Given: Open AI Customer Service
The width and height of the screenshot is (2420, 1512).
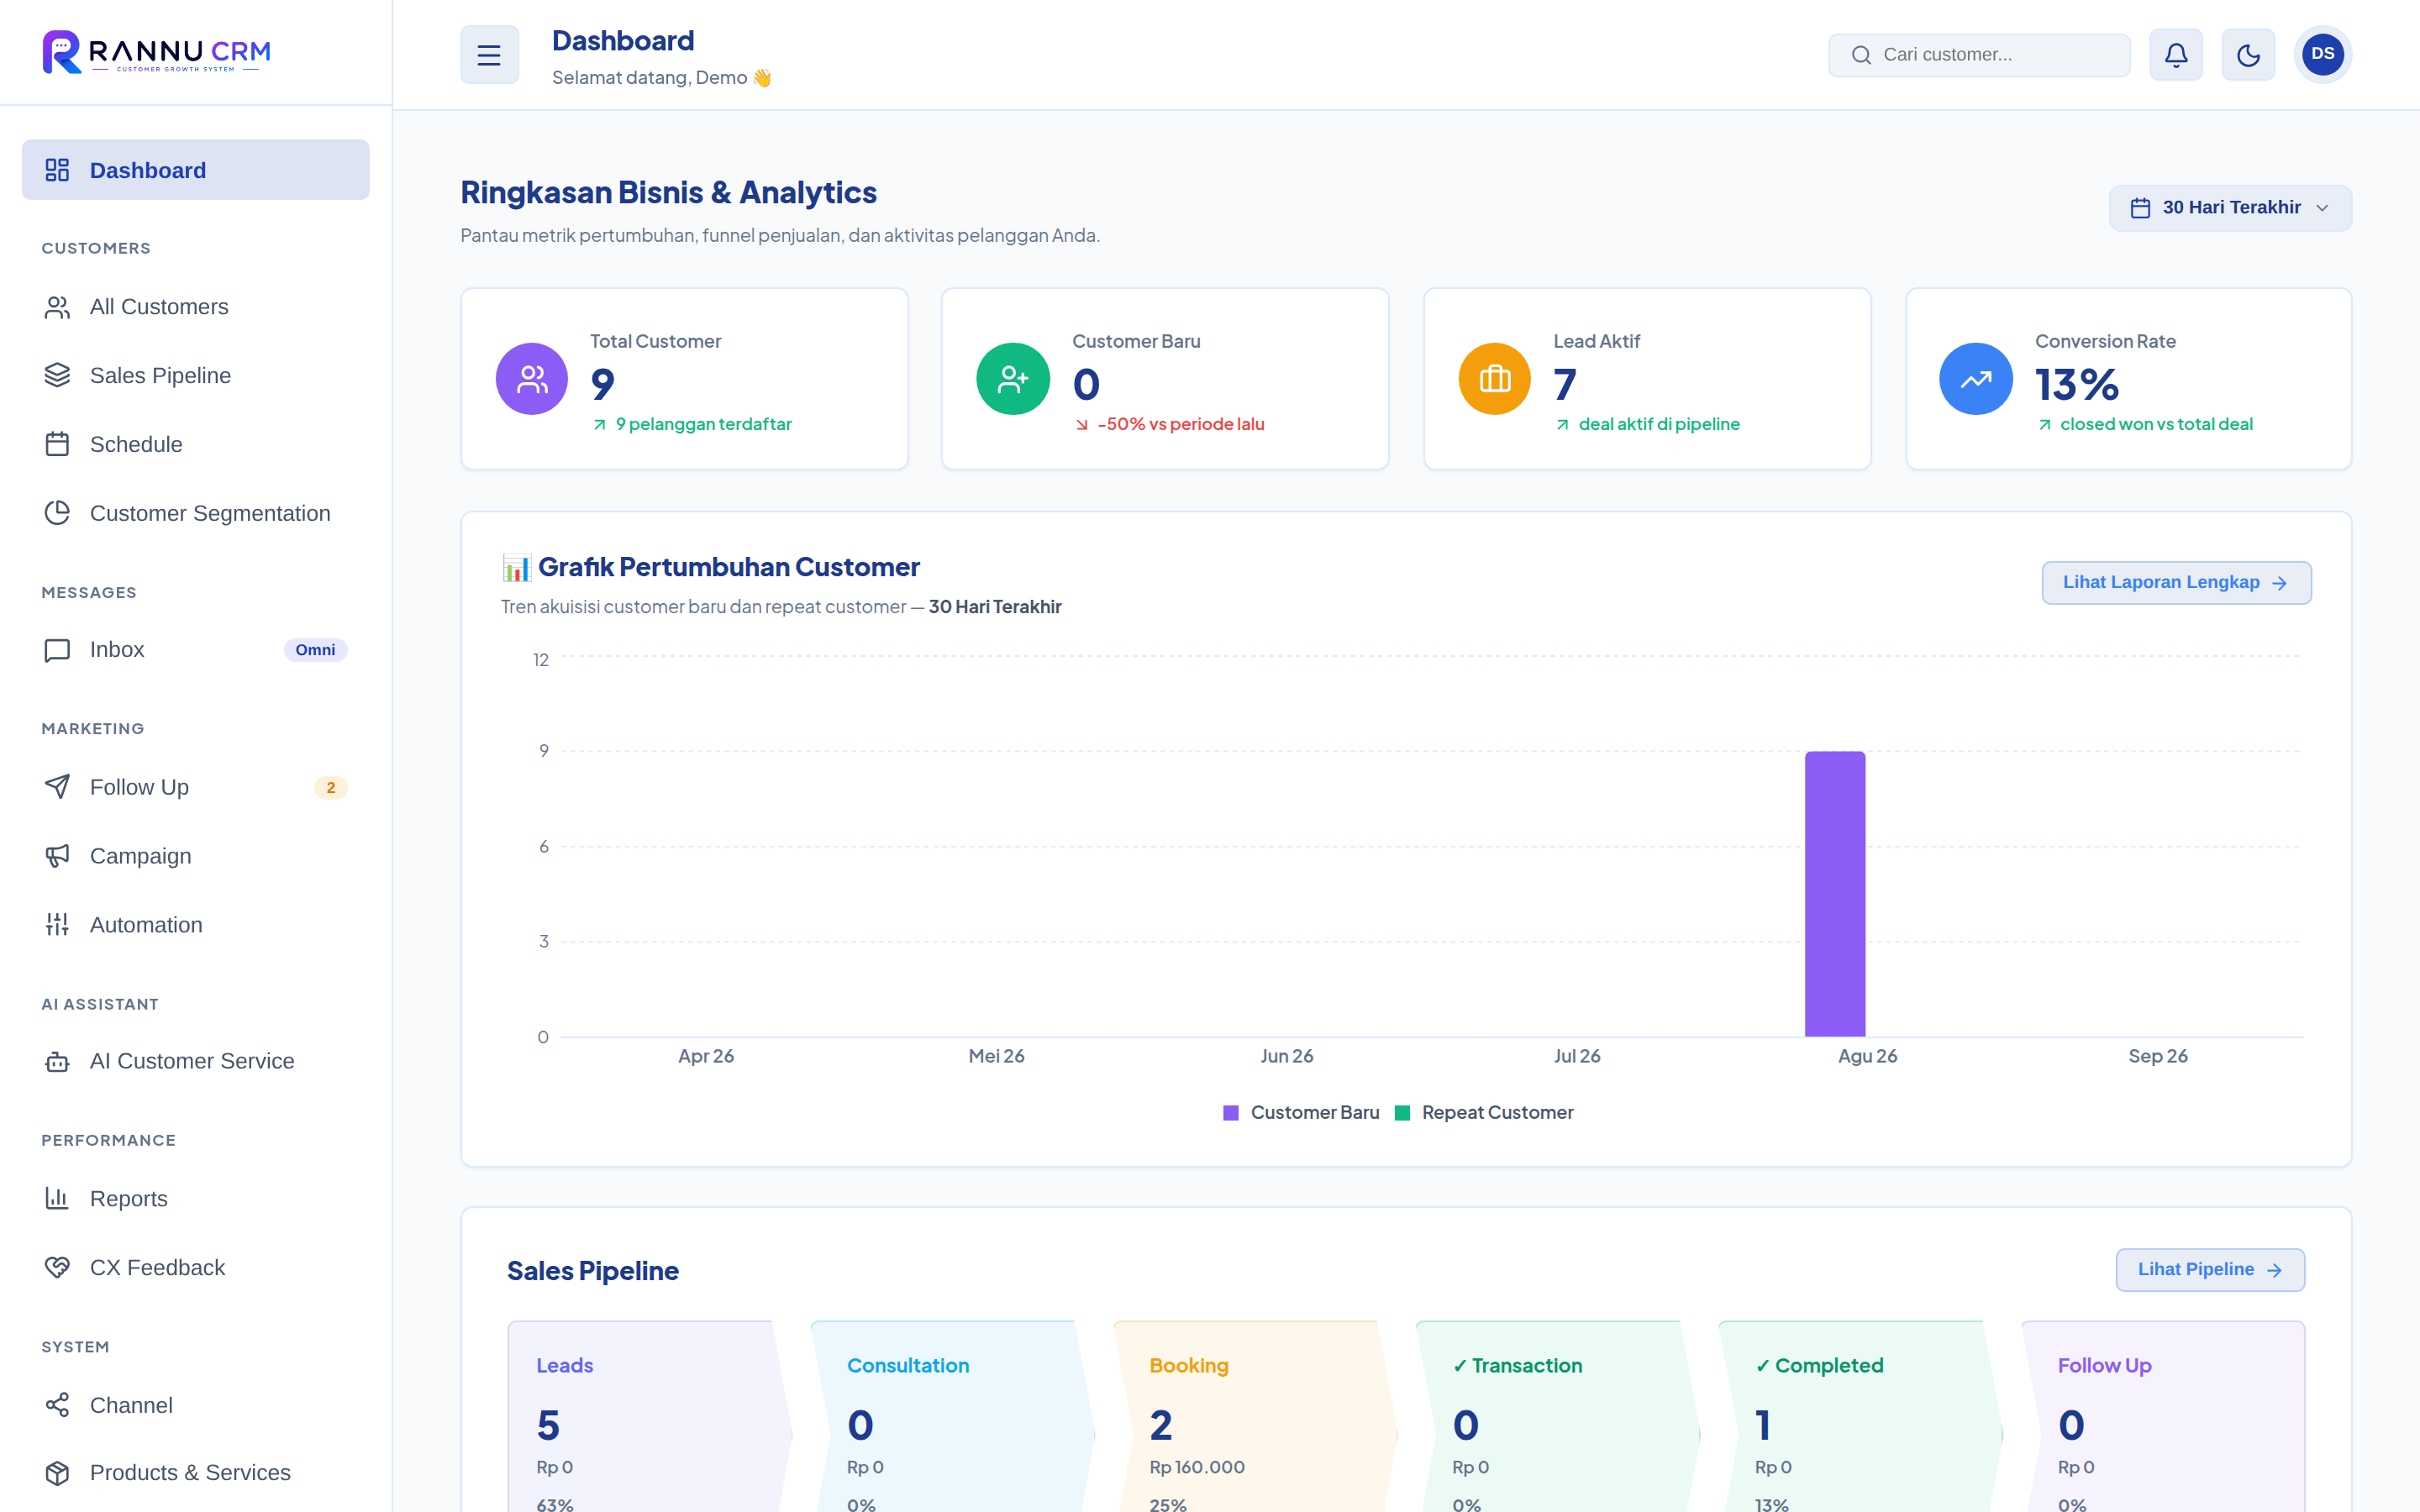Looking at the screenshot, I should coord(196,1062).
